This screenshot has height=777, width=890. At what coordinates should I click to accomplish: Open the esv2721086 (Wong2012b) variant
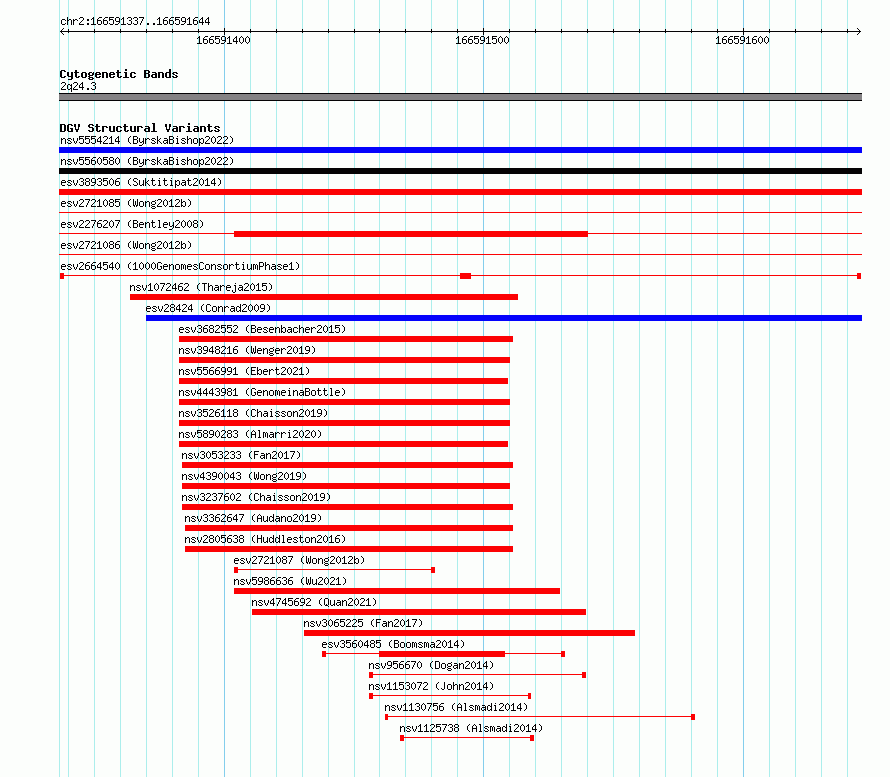point(126,245)
